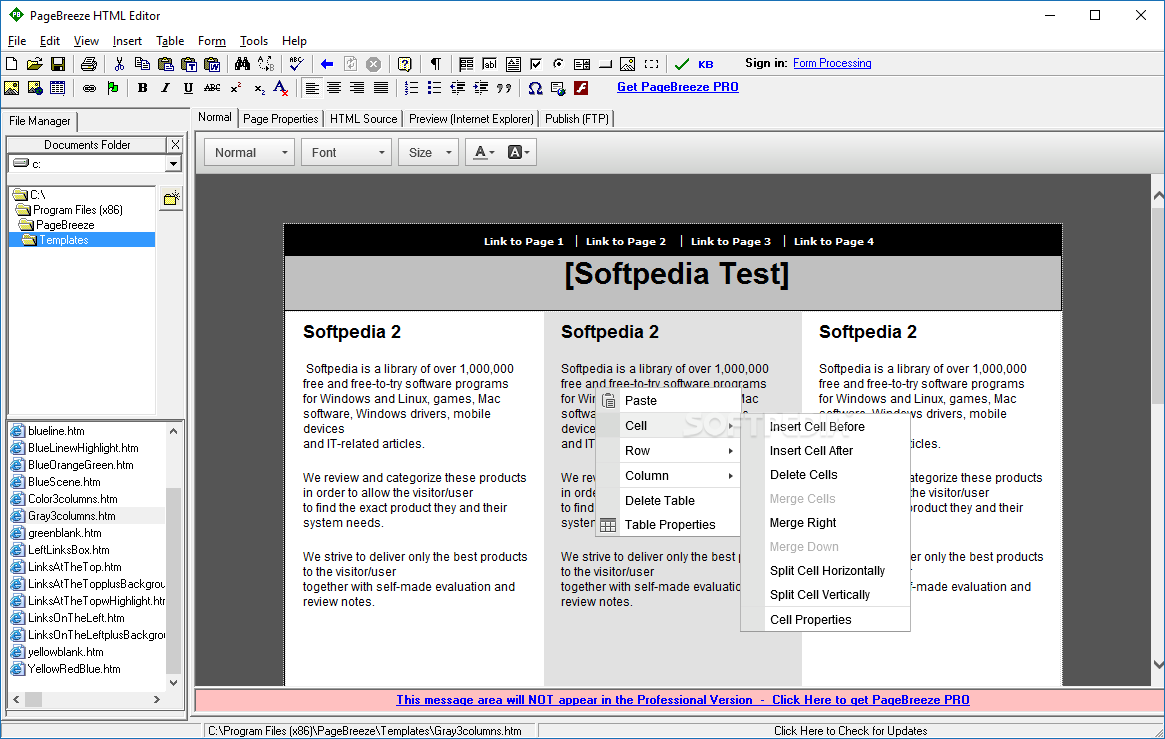1165x739 pixels.
Task: Toggle the paragraph marks pilcrow icon
Action: (435, 64)
